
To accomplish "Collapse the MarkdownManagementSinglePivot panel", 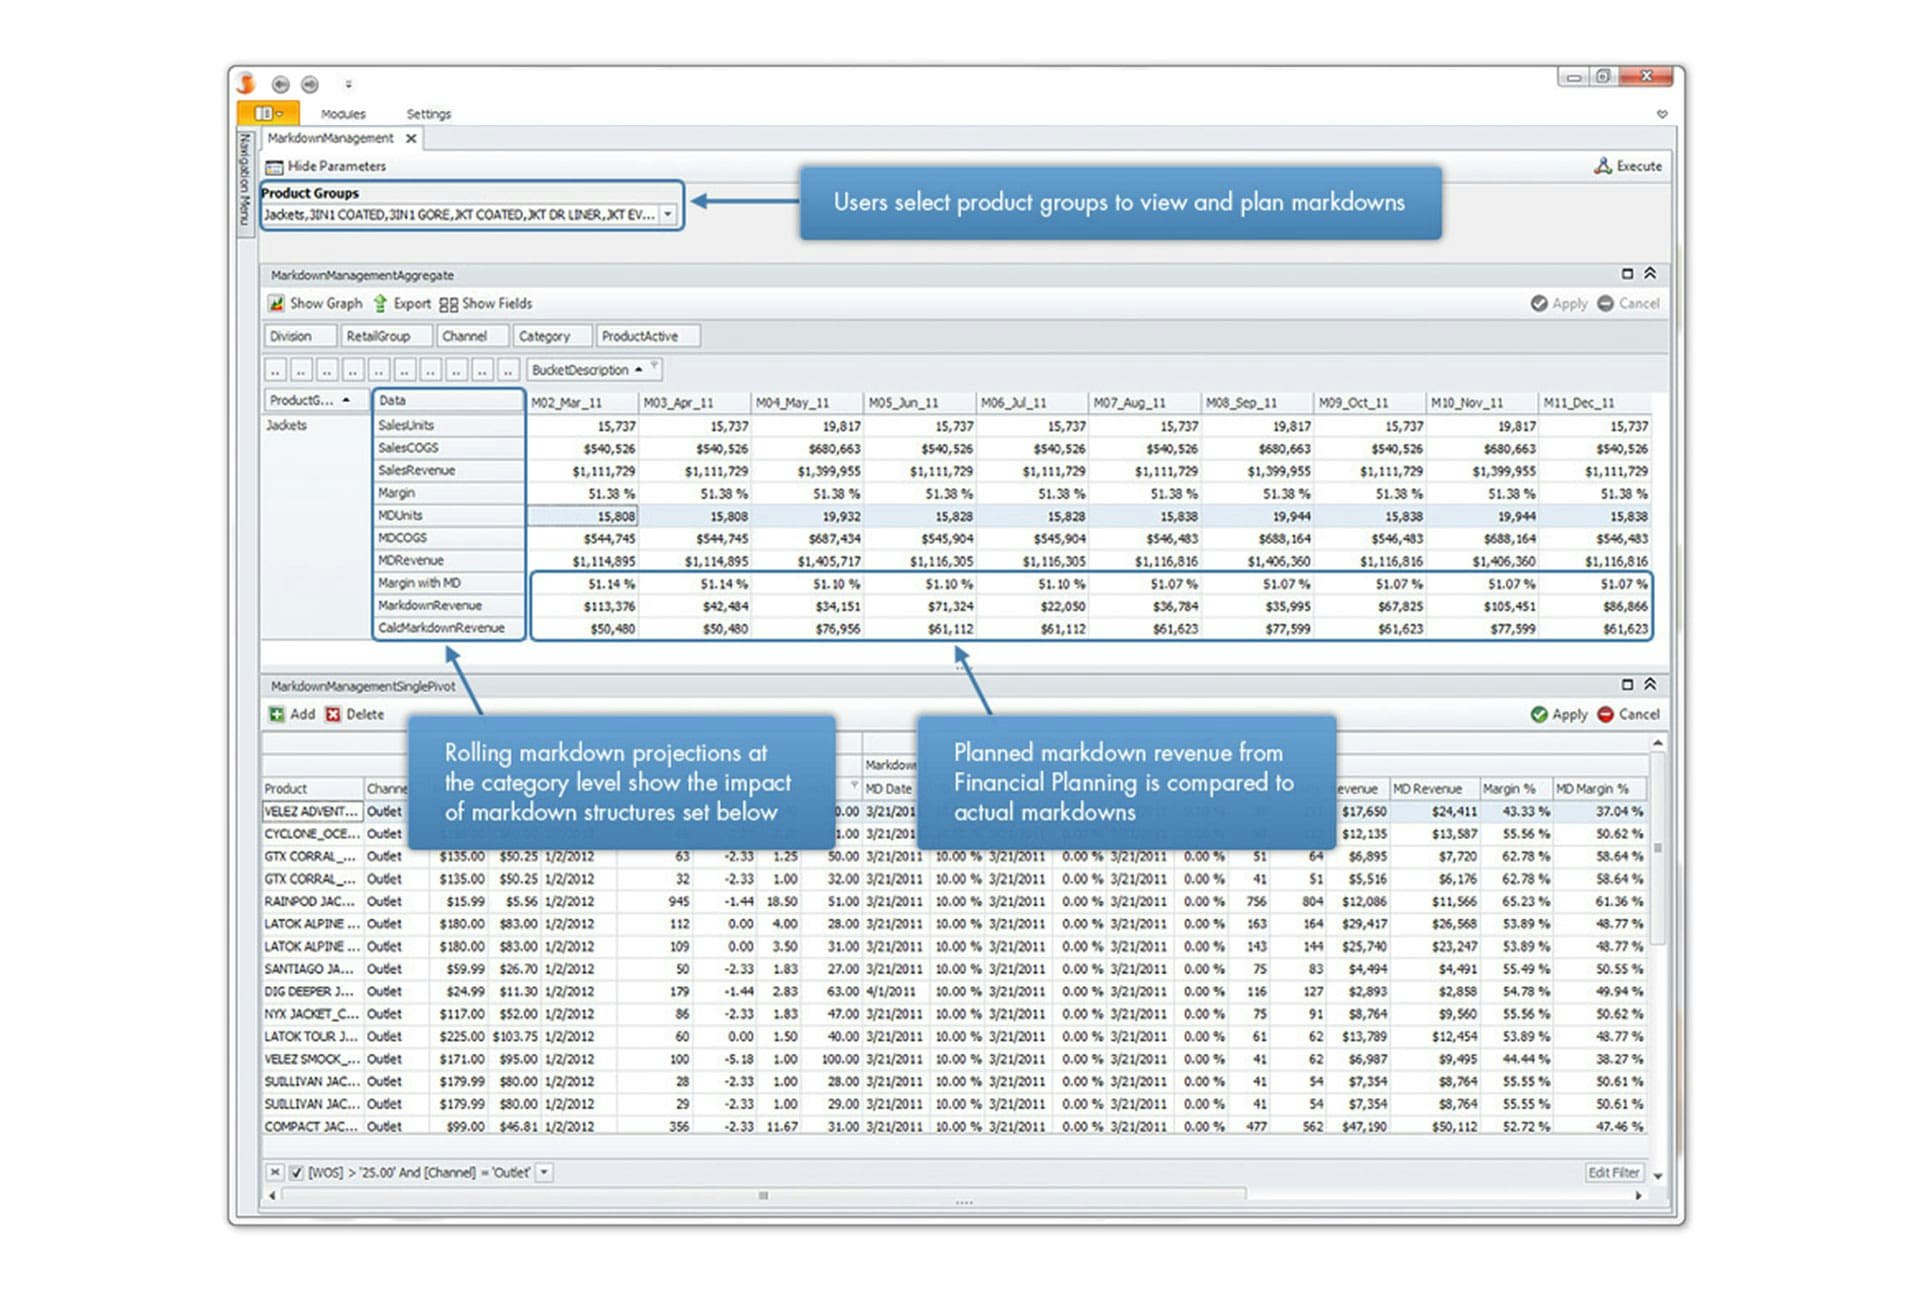I will pos(1650,685).
